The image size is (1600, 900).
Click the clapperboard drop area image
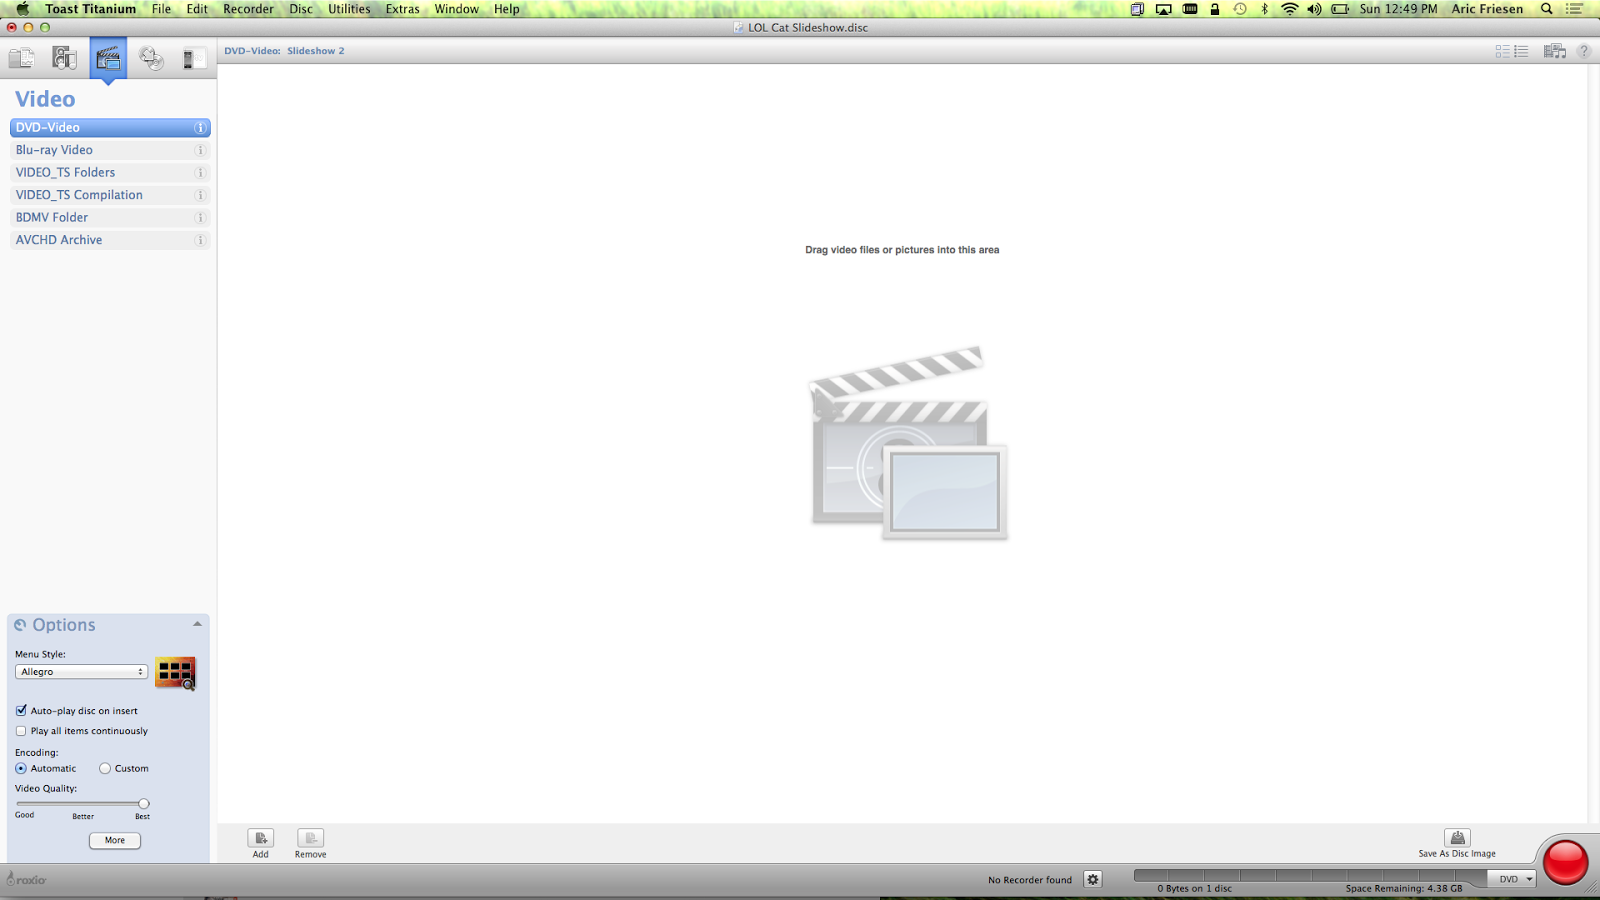tap(908, 443)
